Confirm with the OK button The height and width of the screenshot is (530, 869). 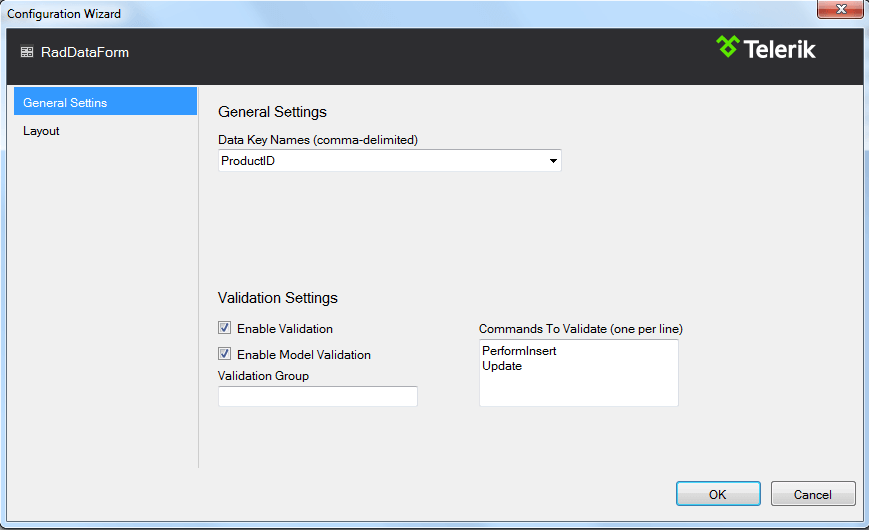click(718, 494)
